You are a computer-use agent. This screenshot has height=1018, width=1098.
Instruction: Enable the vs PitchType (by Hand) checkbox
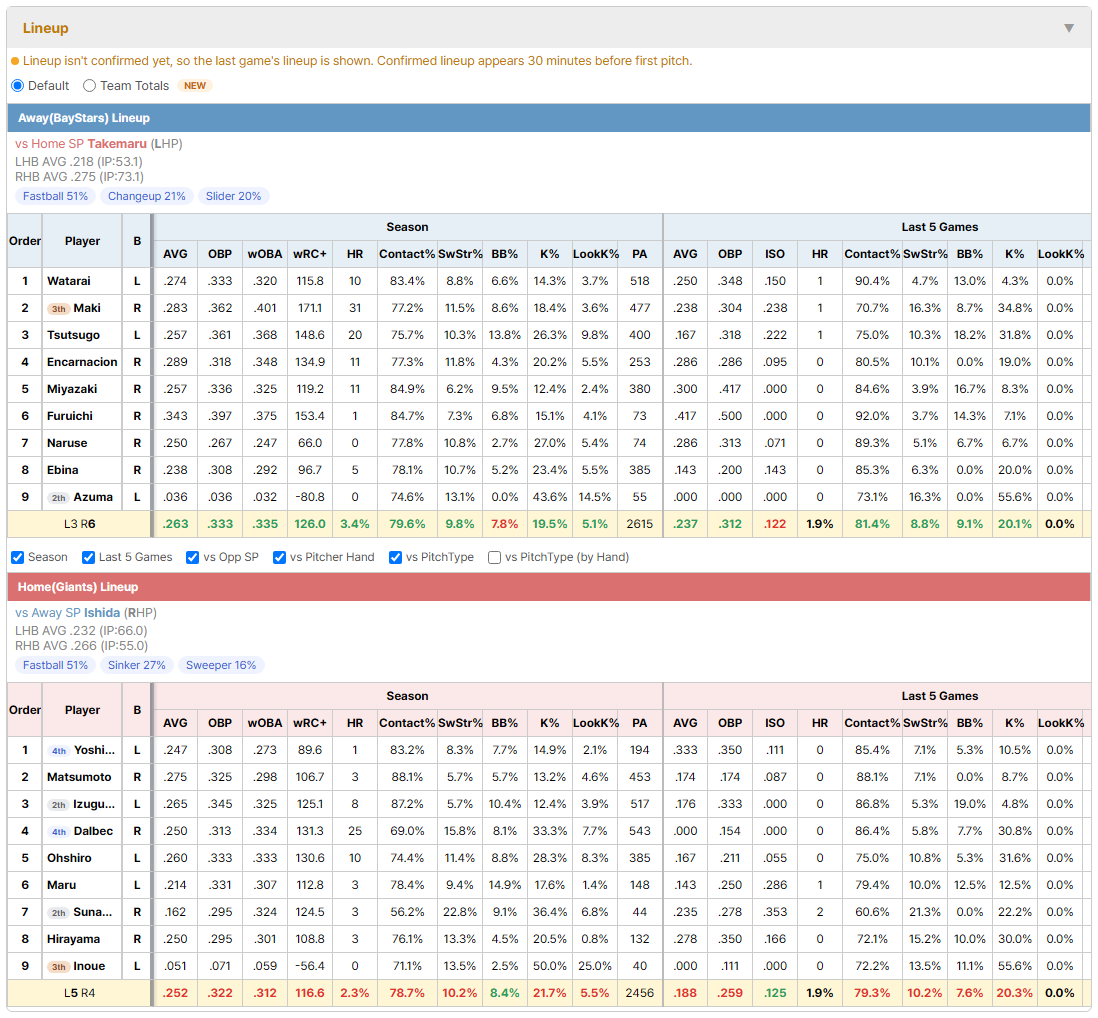(494, 557)
